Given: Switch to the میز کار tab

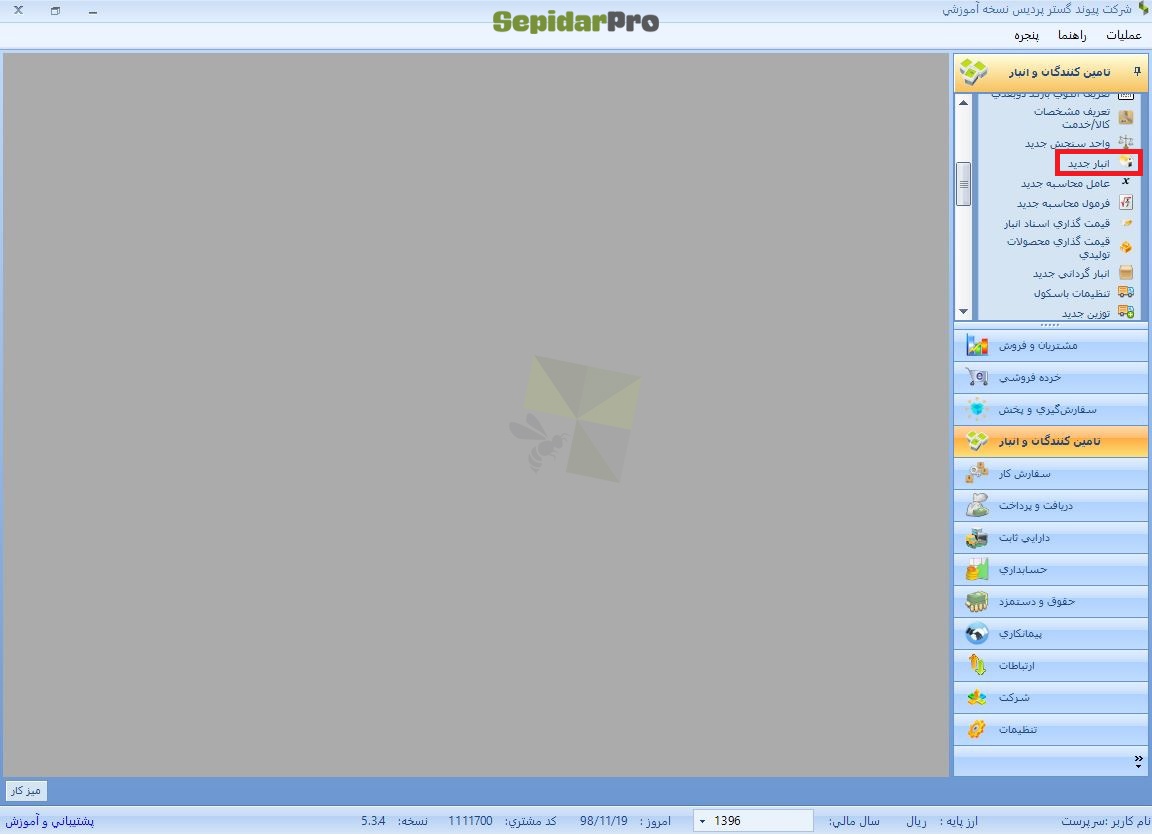Looking at the screenshot, I should click(26, 791).
